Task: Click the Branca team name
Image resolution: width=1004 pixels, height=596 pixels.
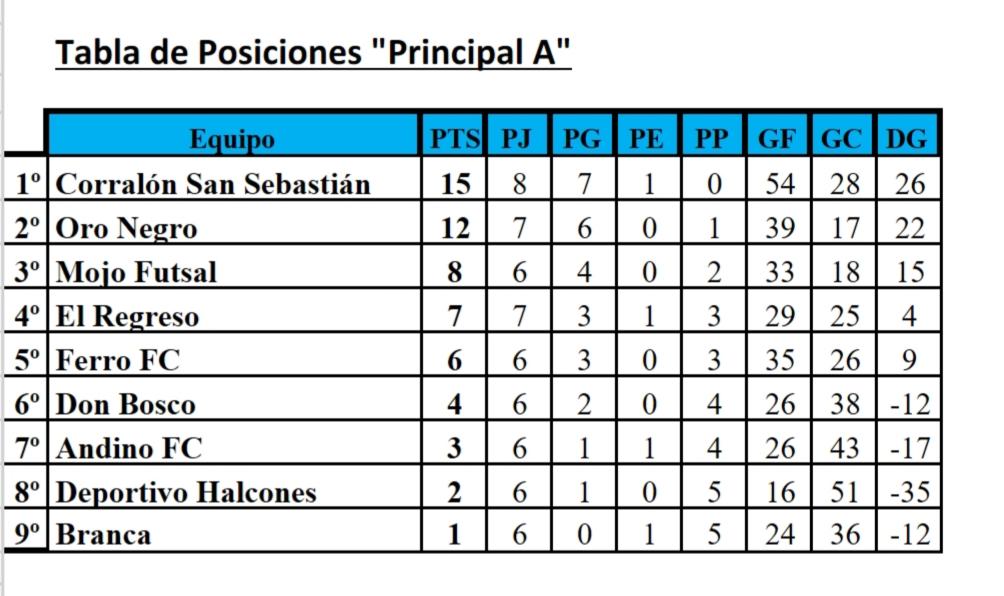Action: point(104,535)
